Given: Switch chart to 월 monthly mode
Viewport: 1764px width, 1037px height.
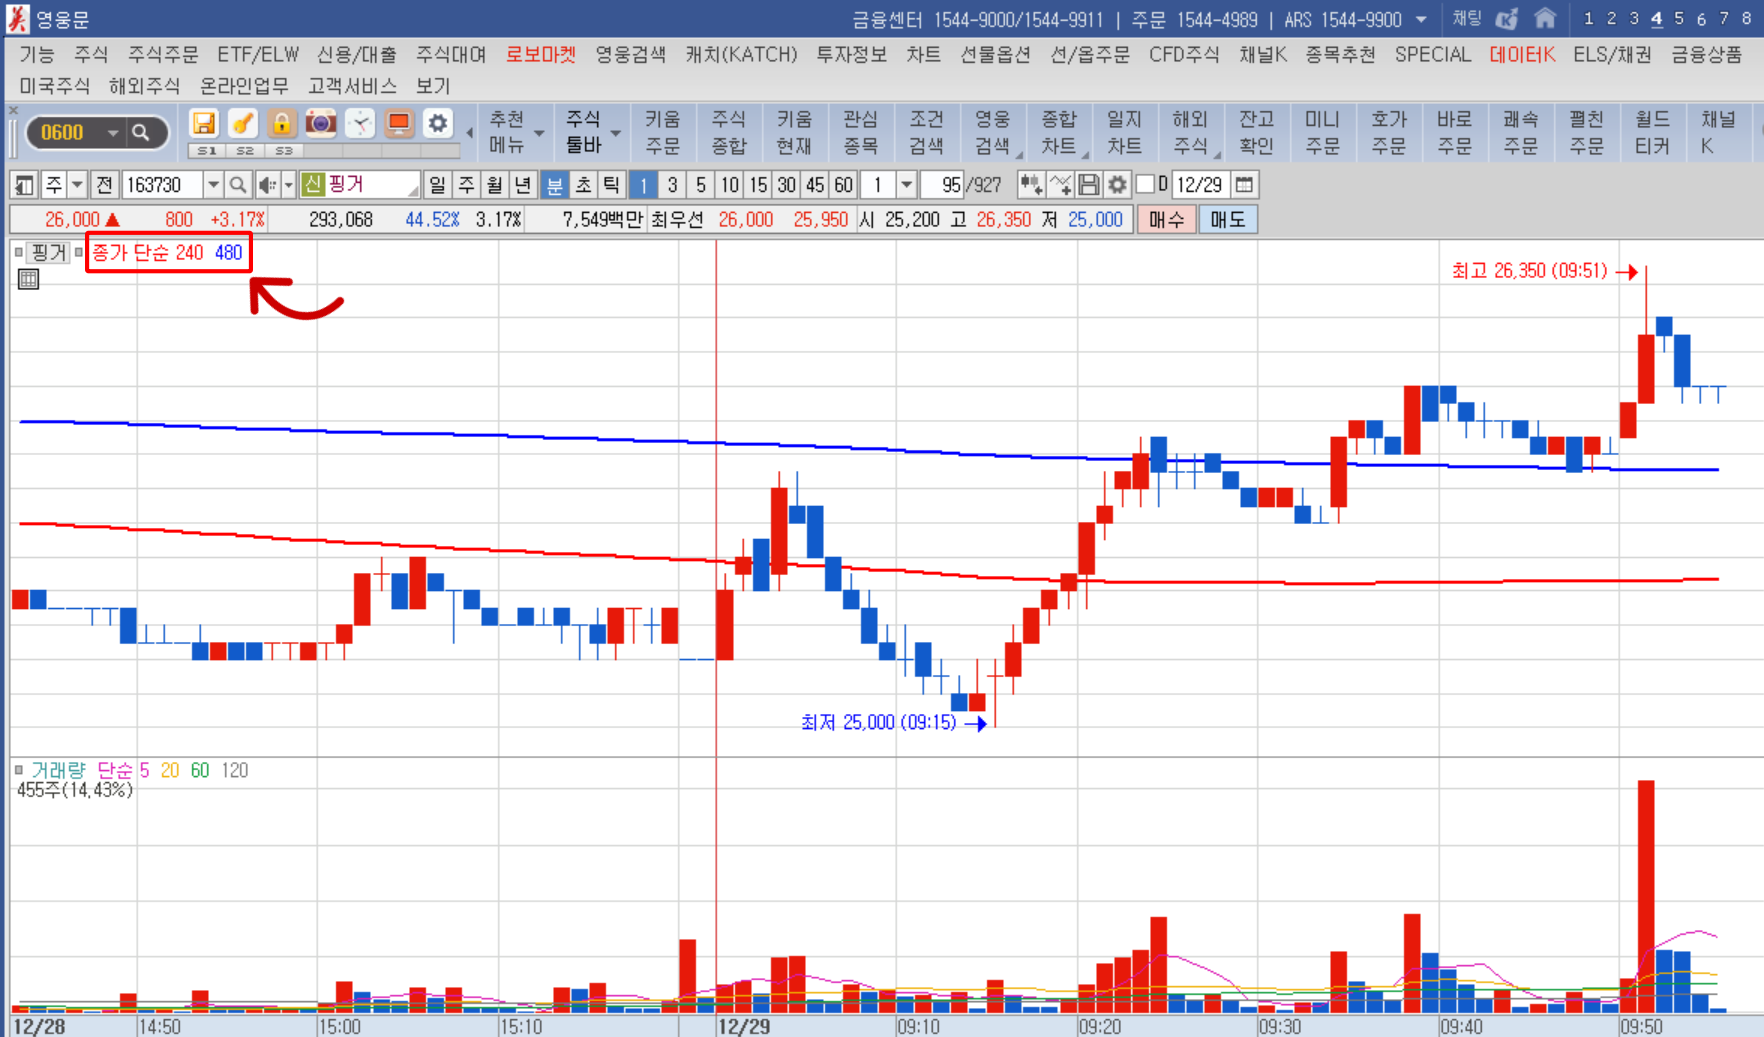Looking at the screenshot, I should (494, 185).
